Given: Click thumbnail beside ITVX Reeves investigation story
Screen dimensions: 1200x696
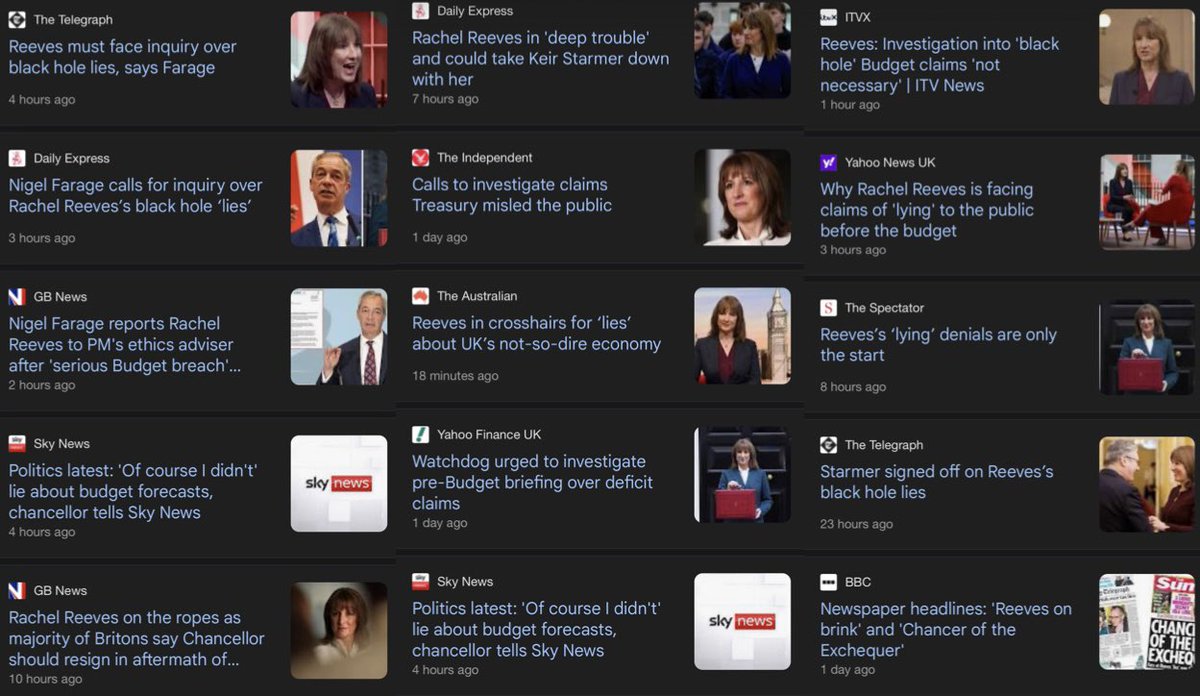Looking at the screenshot, I should tap(1147, 57).
